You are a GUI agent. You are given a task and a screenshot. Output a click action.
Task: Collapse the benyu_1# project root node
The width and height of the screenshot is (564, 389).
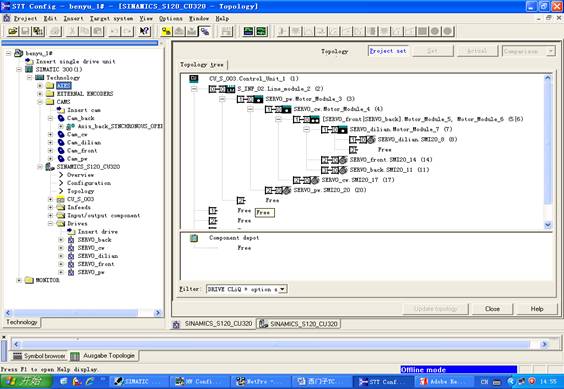[8, 53]
